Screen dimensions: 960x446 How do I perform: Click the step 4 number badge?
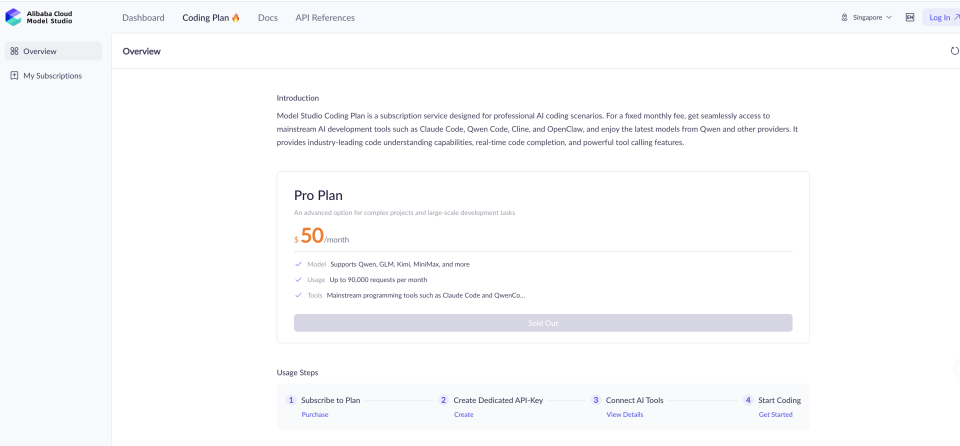(x=748, y=400)
